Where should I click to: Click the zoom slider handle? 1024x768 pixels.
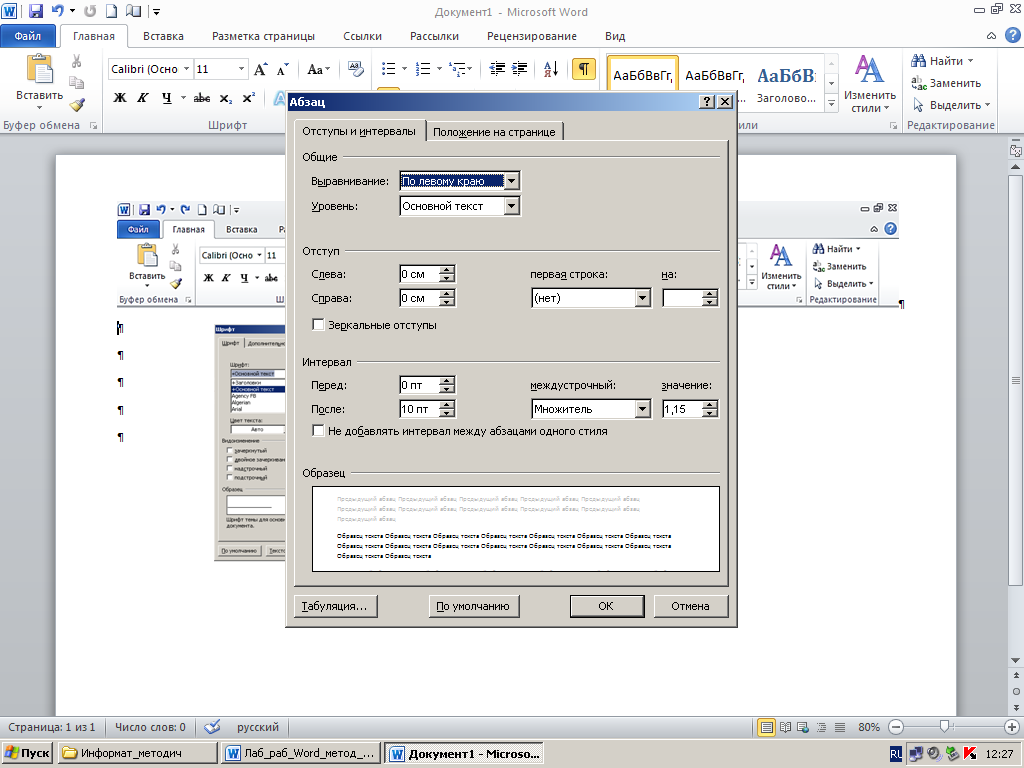[944, 727]
